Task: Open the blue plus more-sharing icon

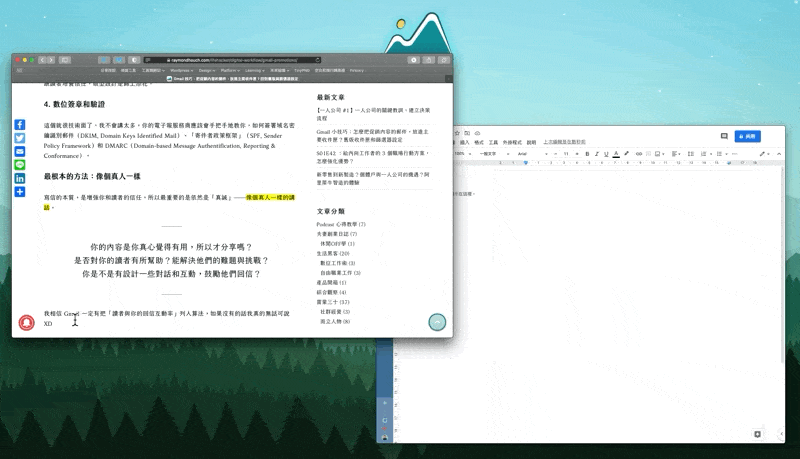Action: [19, 192]
